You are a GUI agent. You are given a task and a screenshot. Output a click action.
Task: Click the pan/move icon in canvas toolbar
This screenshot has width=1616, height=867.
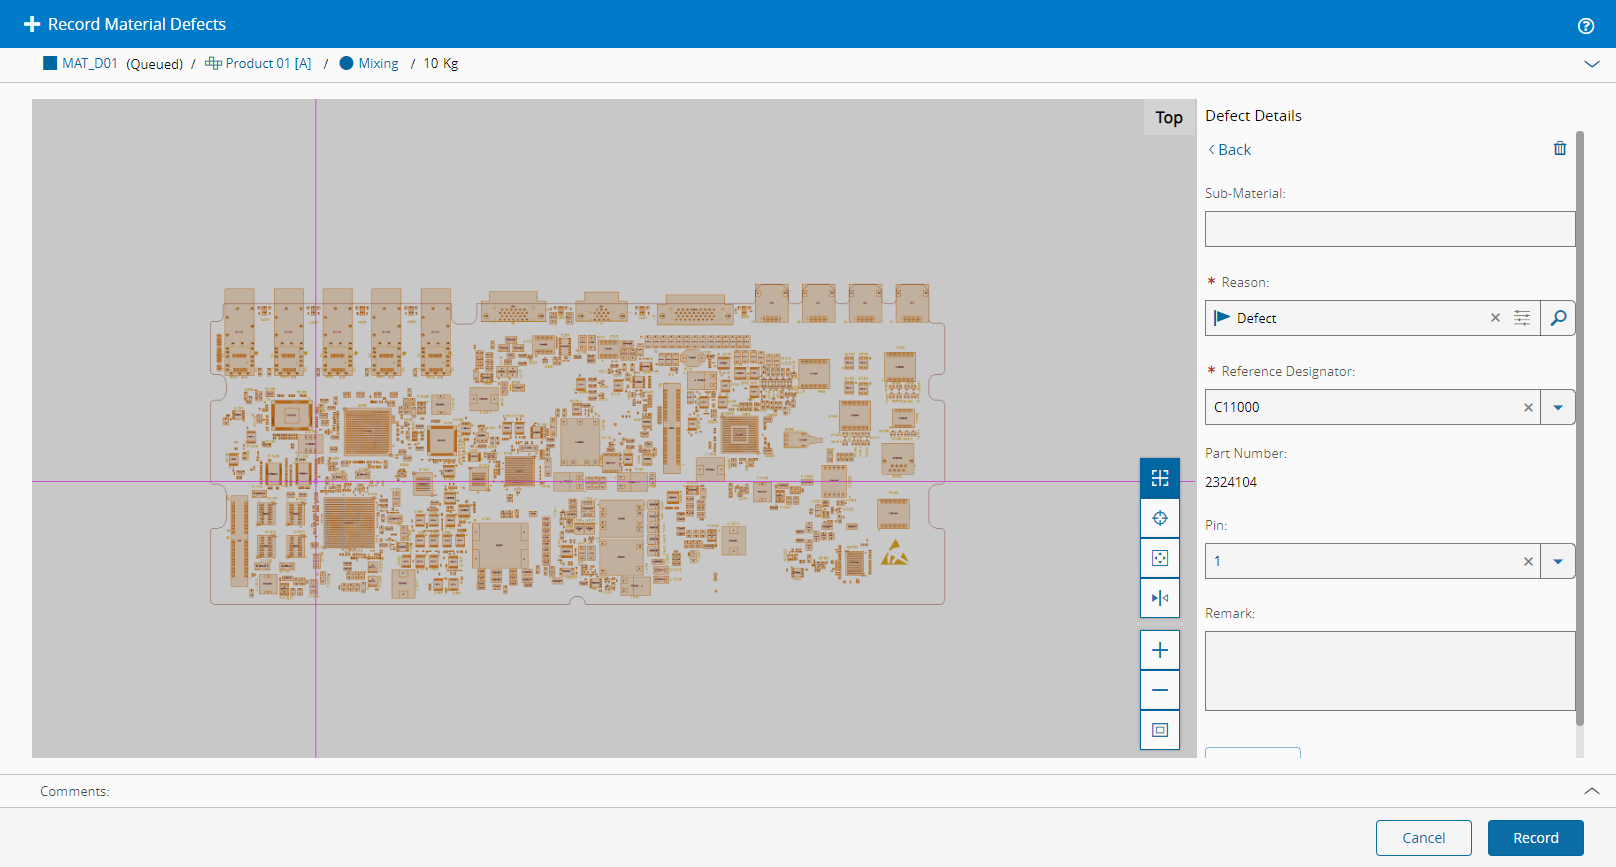pos(1160,558)
